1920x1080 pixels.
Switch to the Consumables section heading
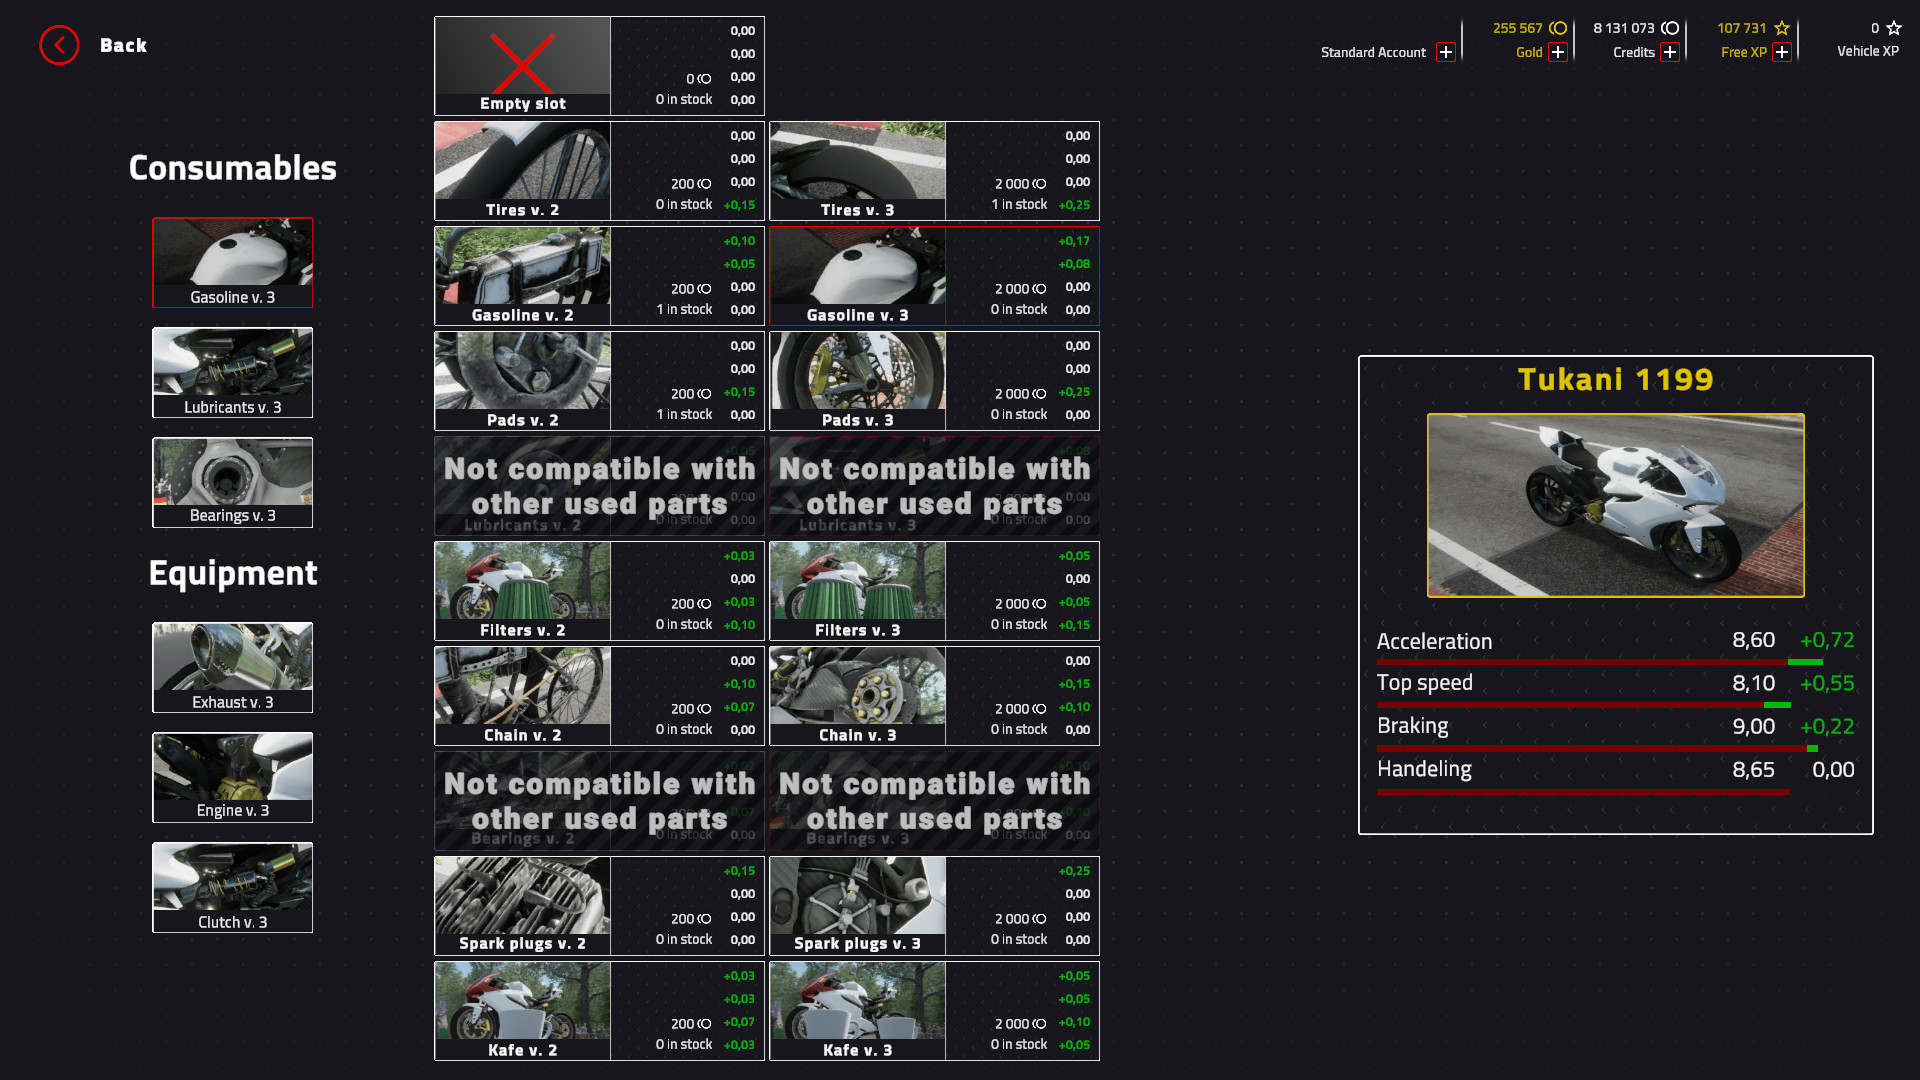[x=232, y=168]
